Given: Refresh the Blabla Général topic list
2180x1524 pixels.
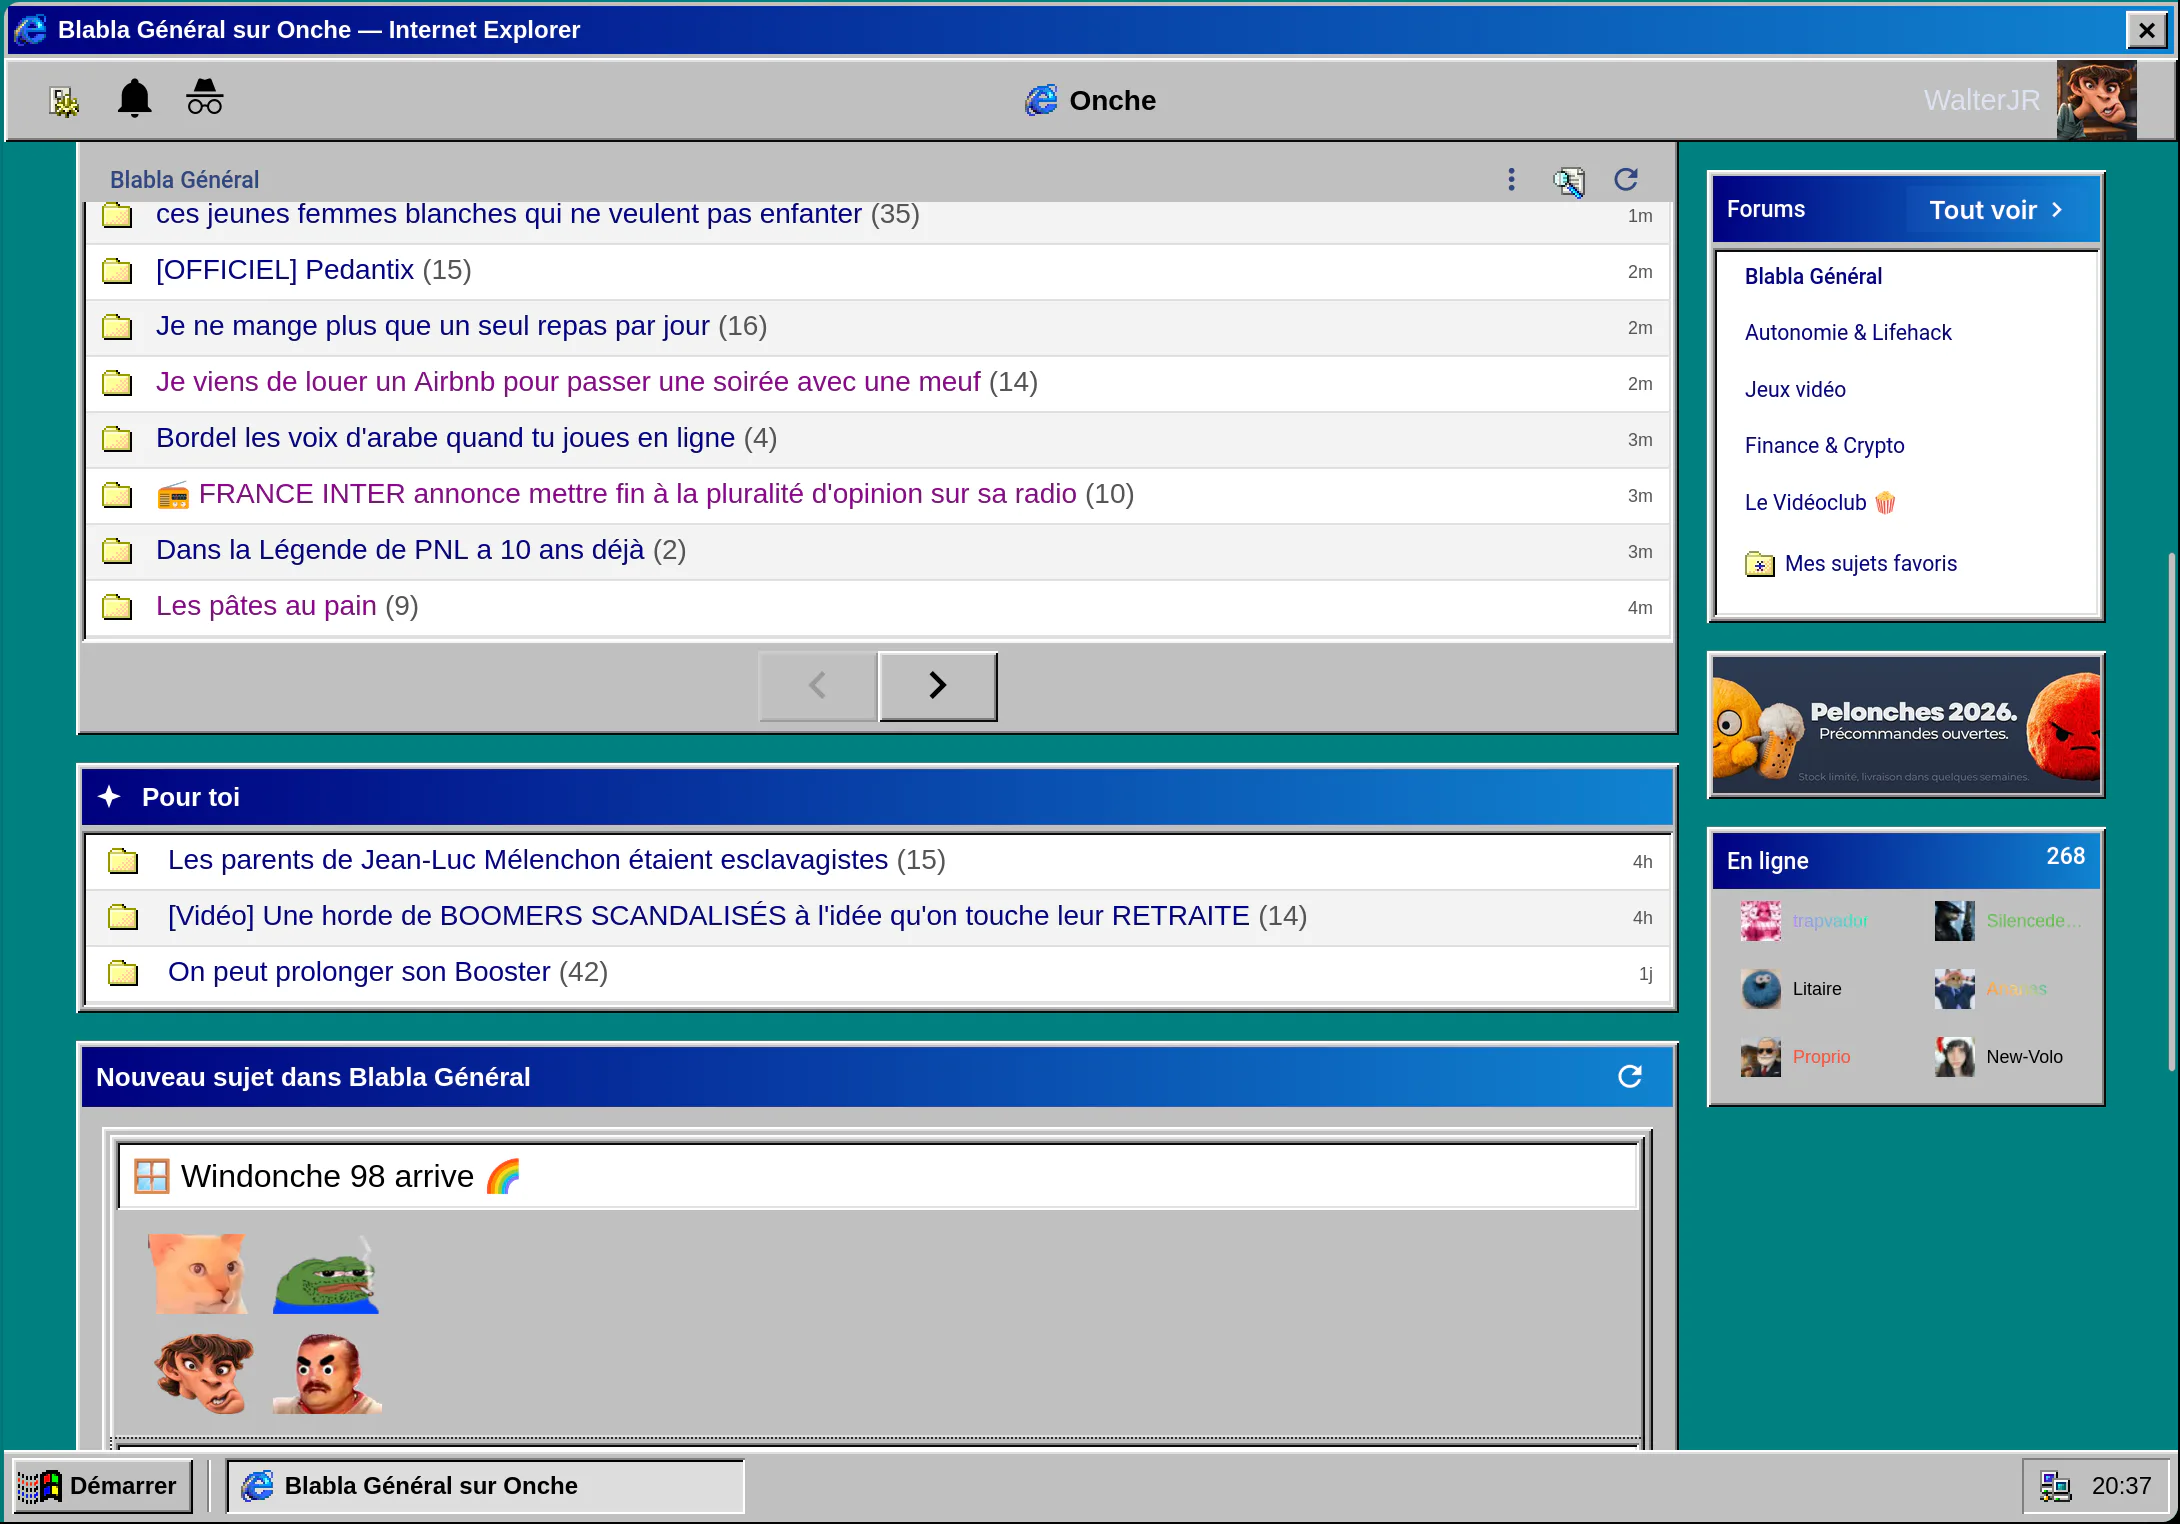Looking at the screenshot, I should (1626, 179).
